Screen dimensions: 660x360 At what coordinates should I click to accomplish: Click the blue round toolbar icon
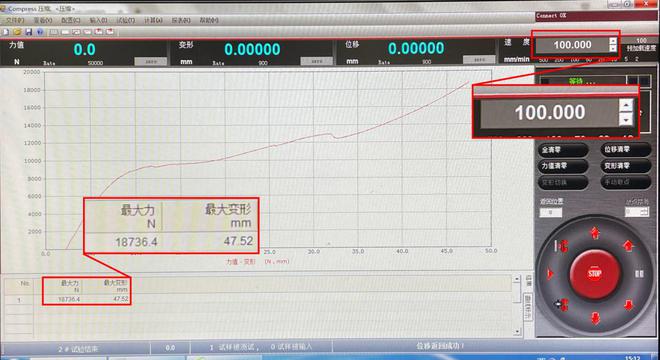tap(40, 32)
